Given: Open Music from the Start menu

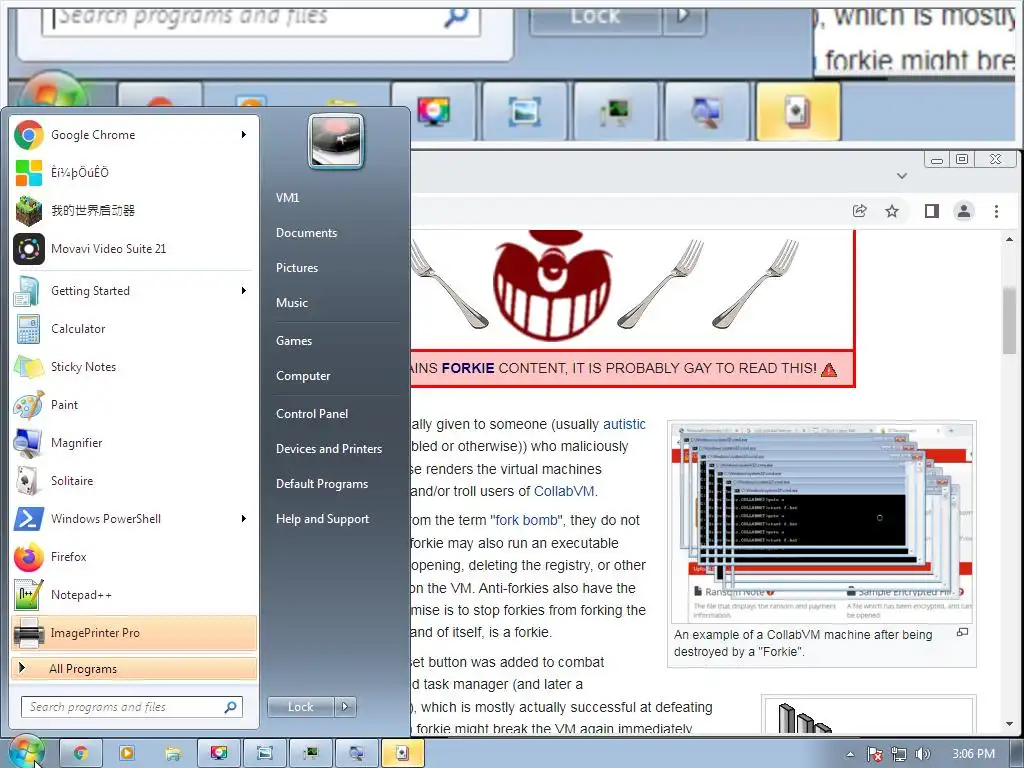Looking at the screenshot, I should 291,302.
